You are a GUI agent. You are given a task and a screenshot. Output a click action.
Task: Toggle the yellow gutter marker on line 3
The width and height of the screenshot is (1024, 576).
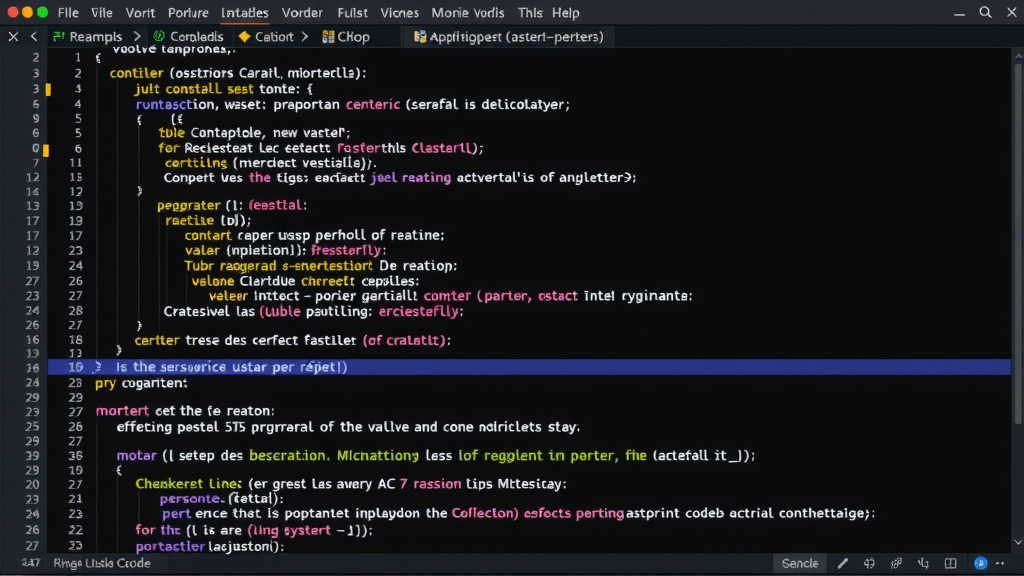(47, 89)
